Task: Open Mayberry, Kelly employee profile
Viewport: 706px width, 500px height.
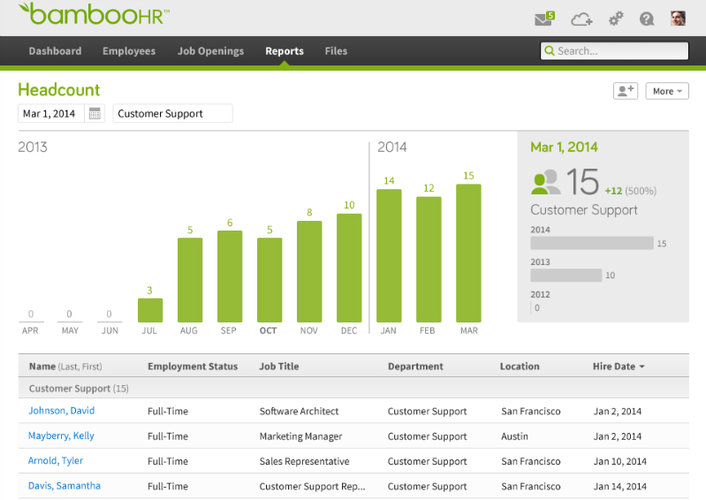Action: [x=62, y=436]
